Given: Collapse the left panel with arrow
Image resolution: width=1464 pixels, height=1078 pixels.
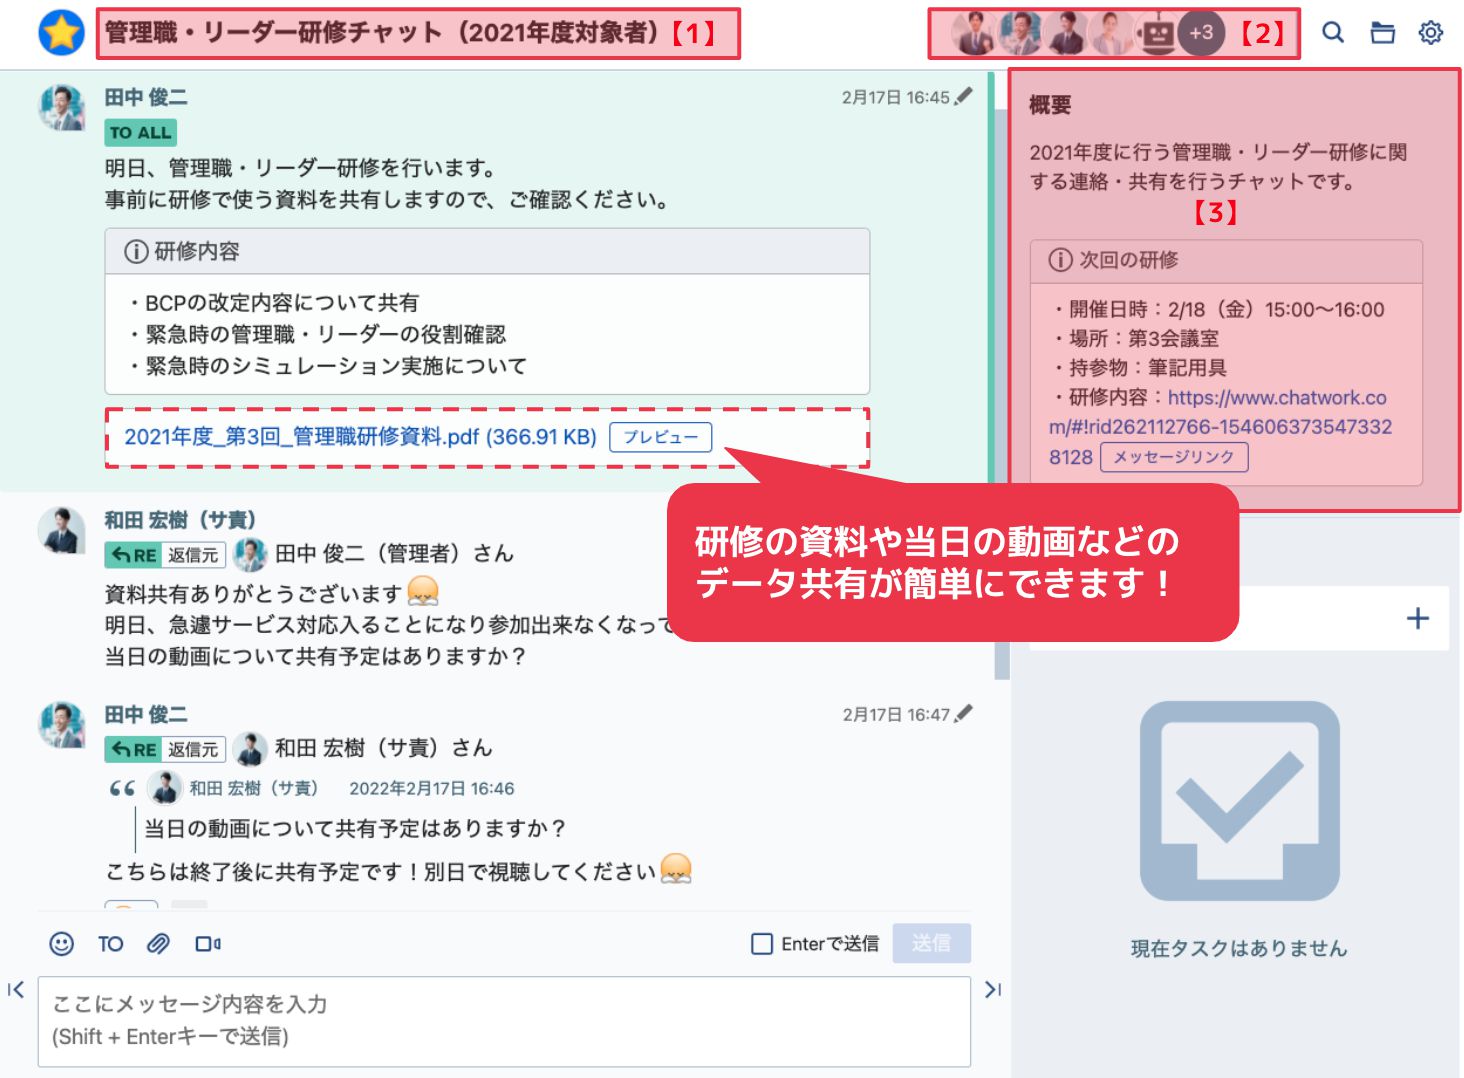Looking at the screenshot, I should coord(16,990).
